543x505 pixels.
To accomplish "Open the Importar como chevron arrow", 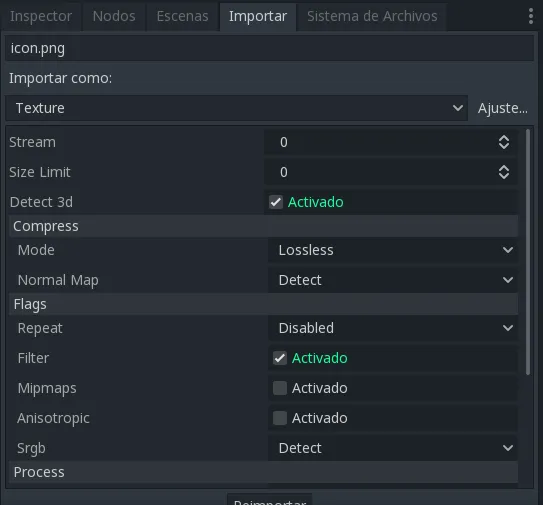I will (x=457, y=108).
